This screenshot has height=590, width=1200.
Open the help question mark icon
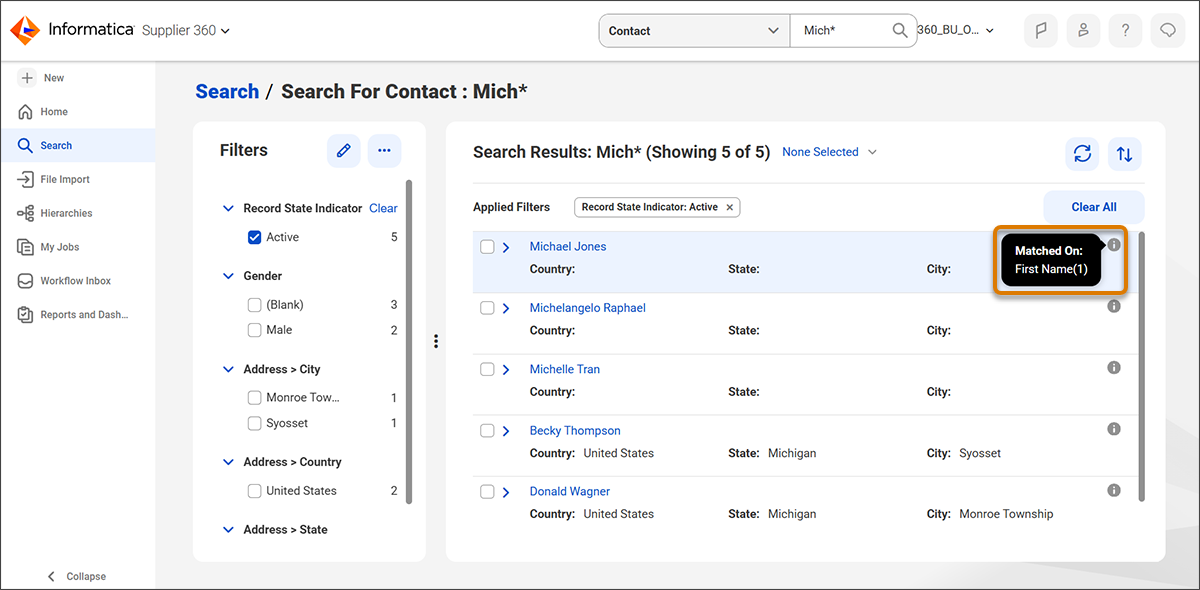[1125, 30]
